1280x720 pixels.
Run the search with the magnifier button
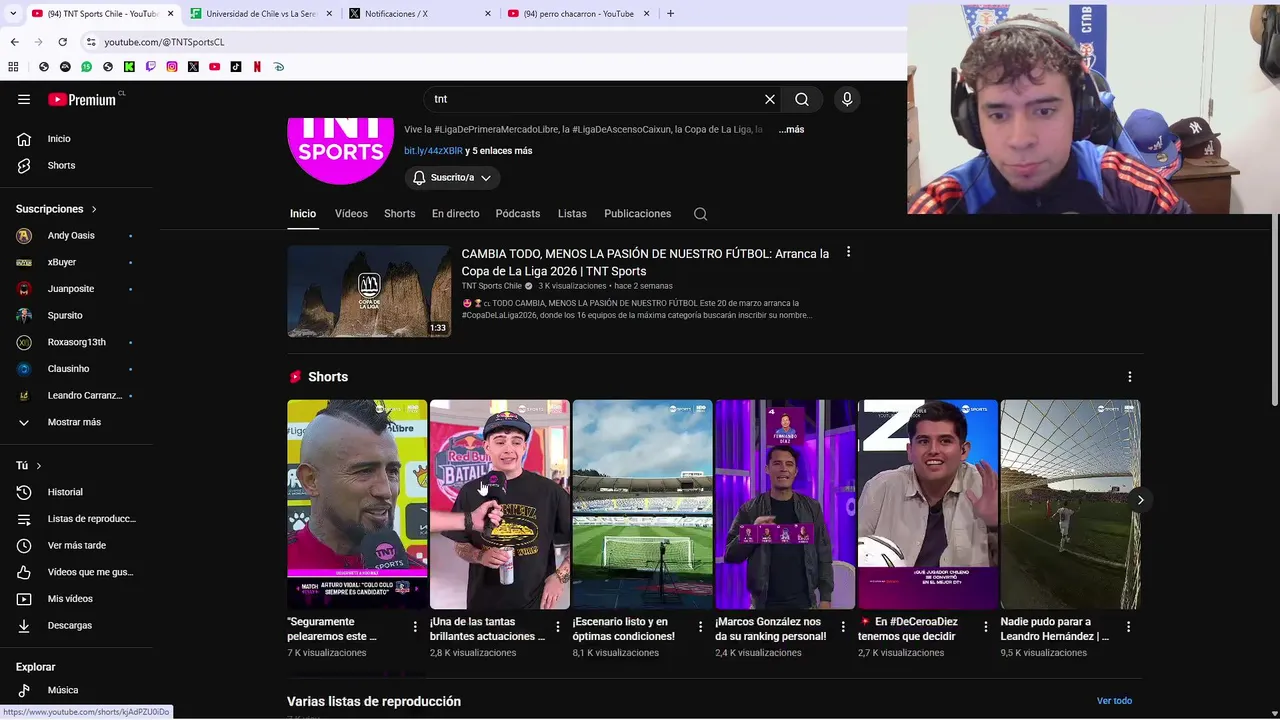802,99
